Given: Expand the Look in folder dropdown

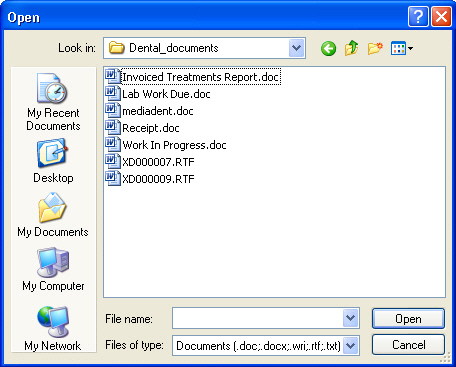Looking at the screenshot, I should pyautogui.click(x=297, y=48).
